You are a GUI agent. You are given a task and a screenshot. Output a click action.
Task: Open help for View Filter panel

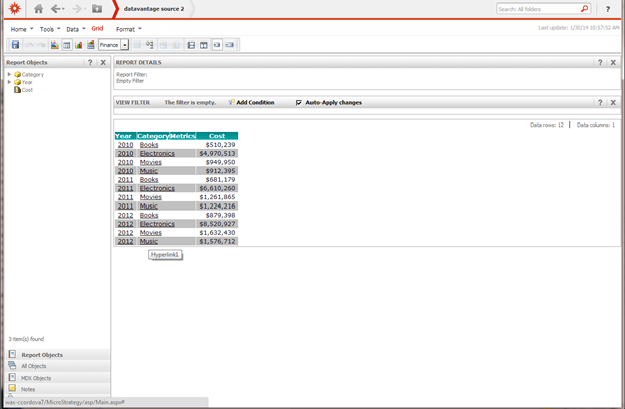click(x=600, y=102)
